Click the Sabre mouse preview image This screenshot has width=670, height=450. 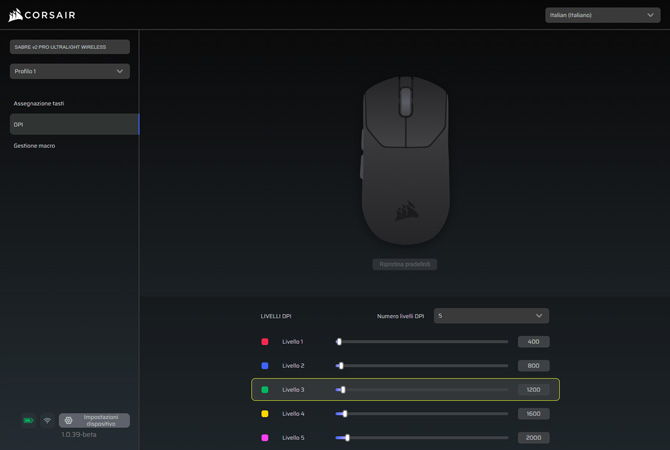[405, 160]
